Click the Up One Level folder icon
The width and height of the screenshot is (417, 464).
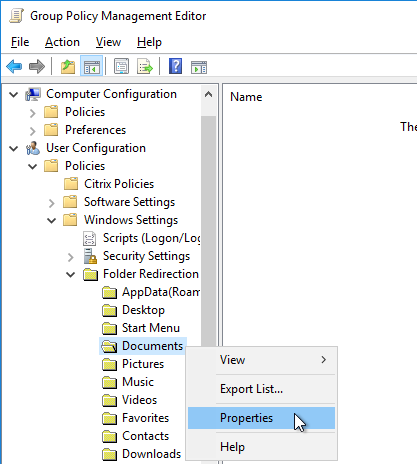pos(68,67)
